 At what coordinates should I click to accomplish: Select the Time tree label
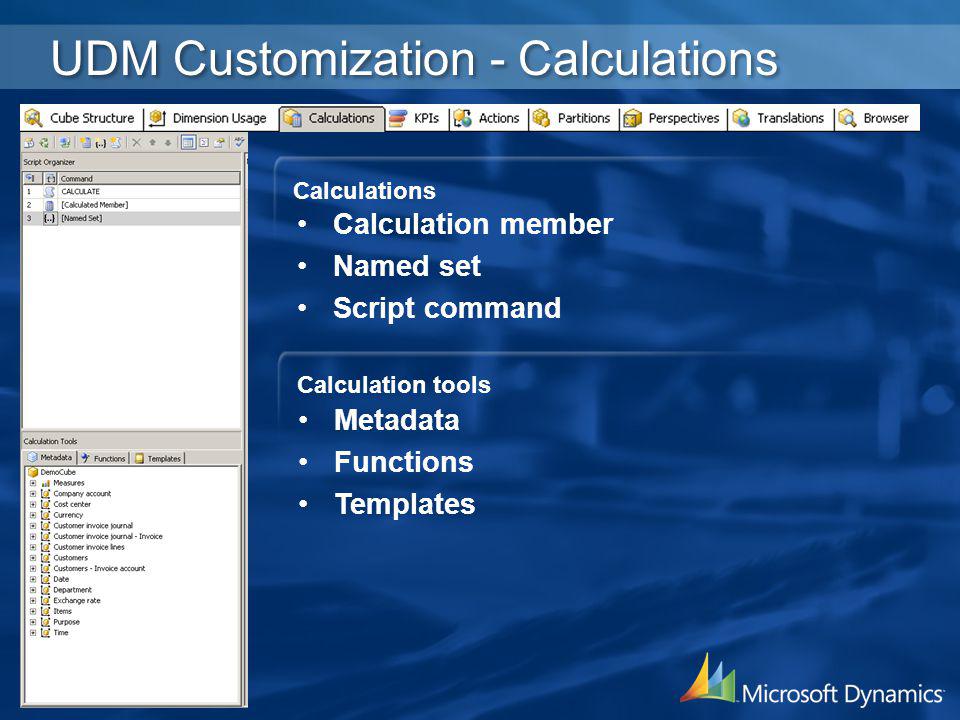click(x=61, y=632)
